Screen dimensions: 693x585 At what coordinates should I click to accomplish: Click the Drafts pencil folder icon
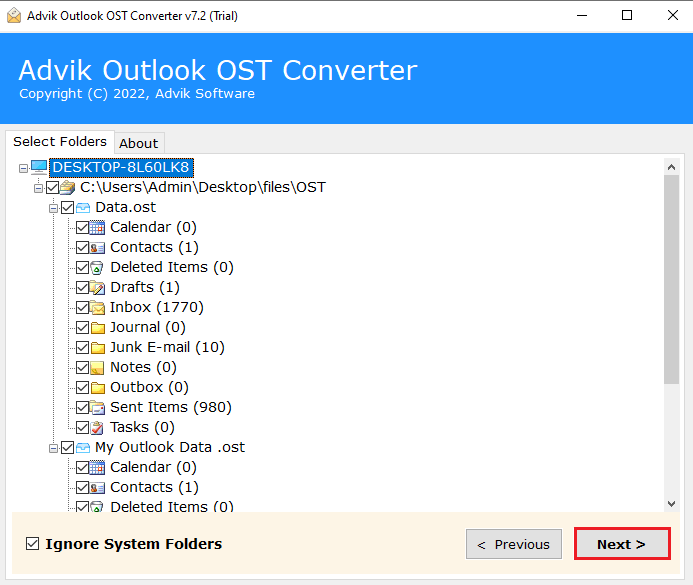coord(97,288)
